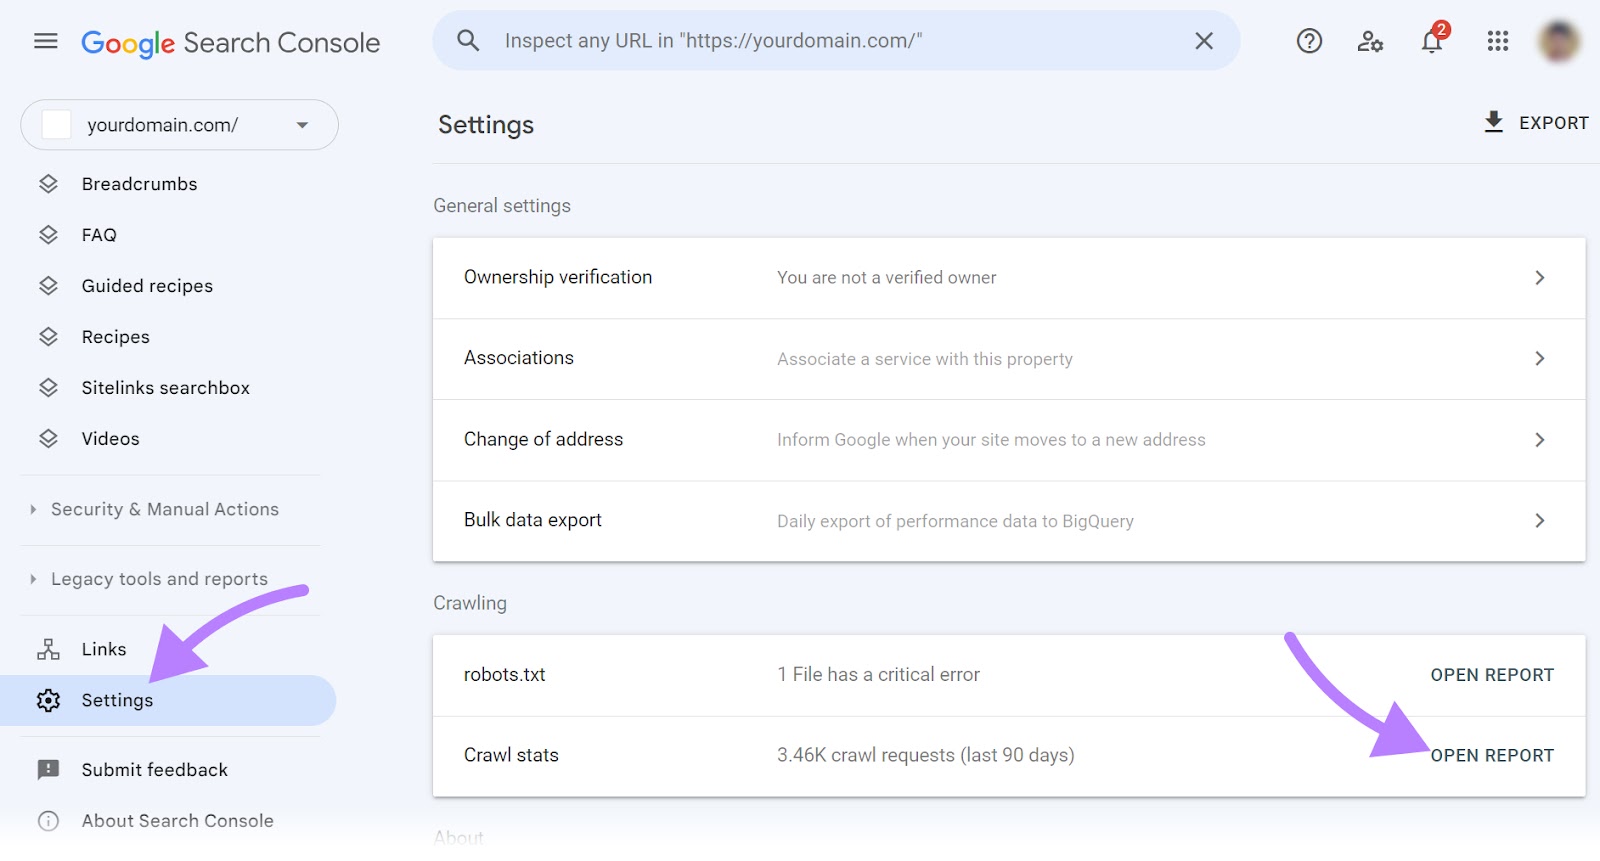Screen dimensions: 1600x861
Task: Open the hamburger main menu
Action: (46, 41)
